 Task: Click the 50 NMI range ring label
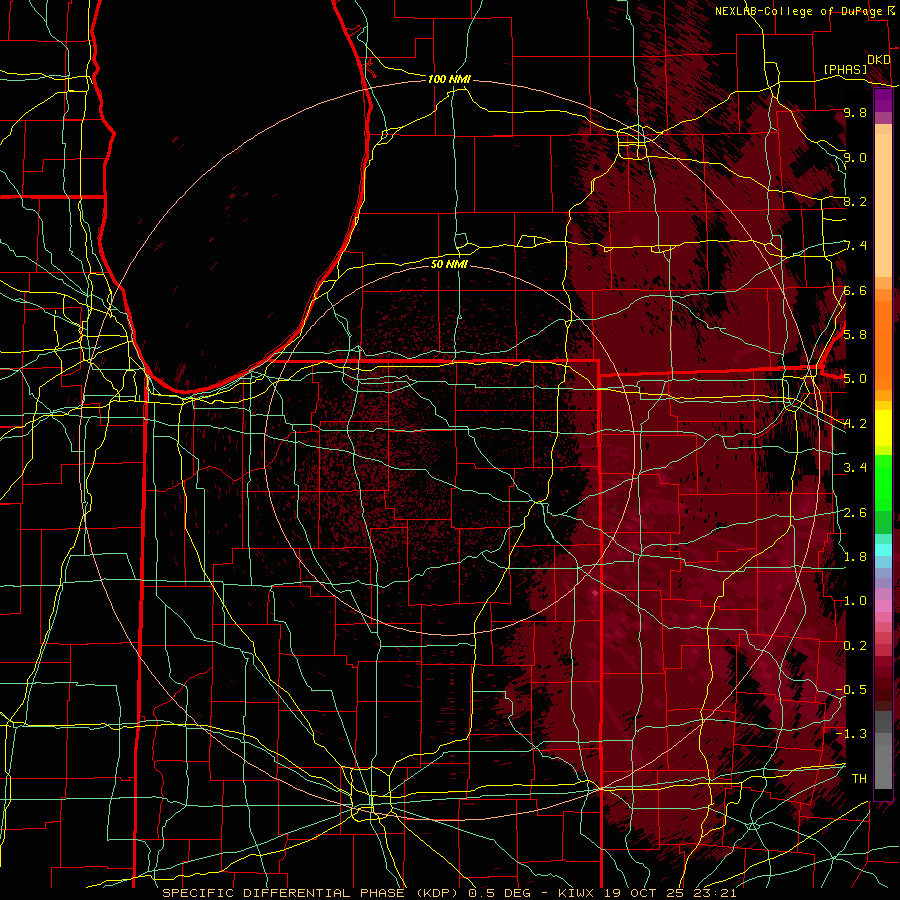coord(449,264)
